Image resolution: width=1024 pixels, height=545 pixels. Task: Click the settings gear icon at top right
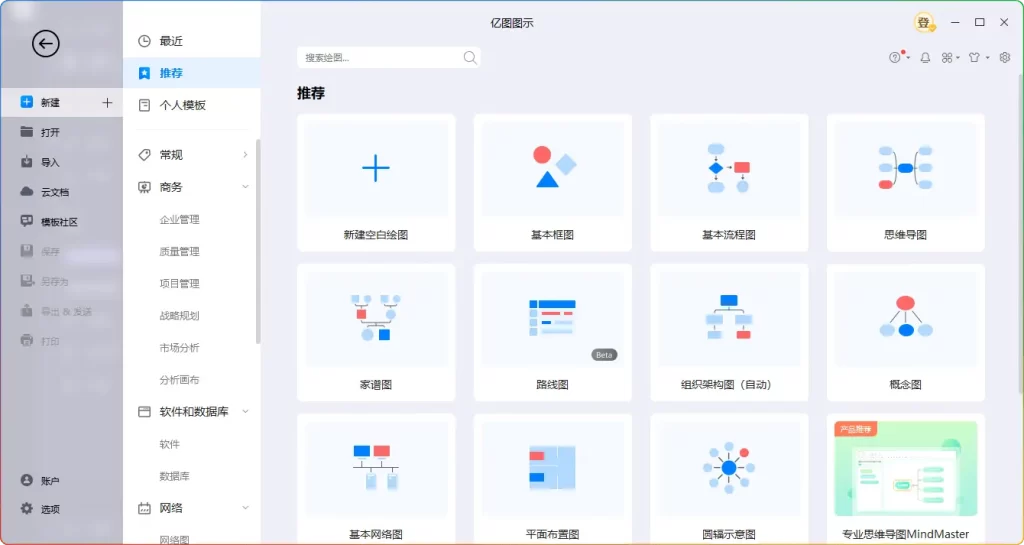click(x=1005, y=57)
